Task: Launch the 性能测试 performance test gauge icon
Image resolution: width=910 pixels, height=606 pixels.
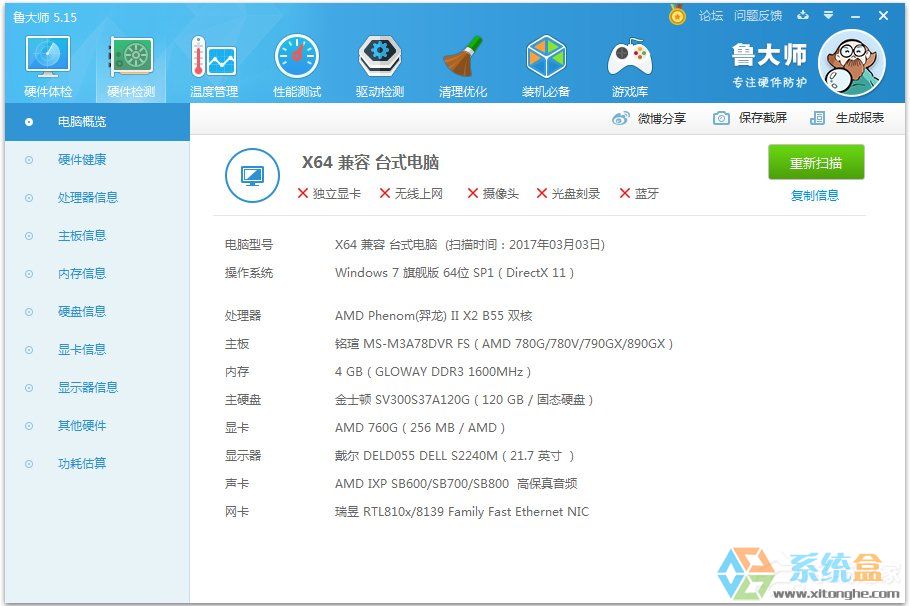Action: (x=297, y=66)
